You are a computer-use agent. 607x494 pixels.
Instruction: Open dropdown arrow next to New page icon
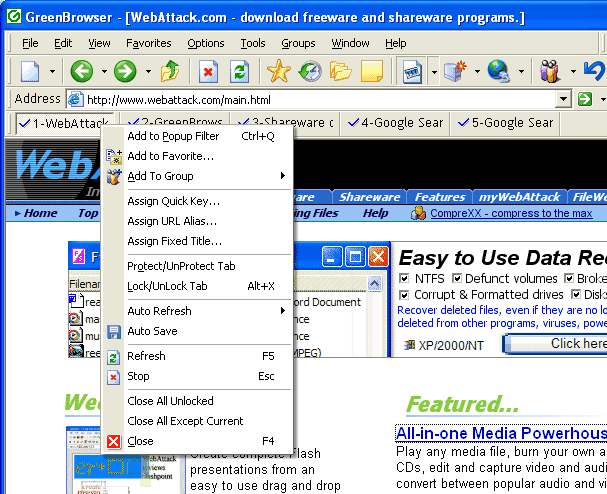point(52,71)
